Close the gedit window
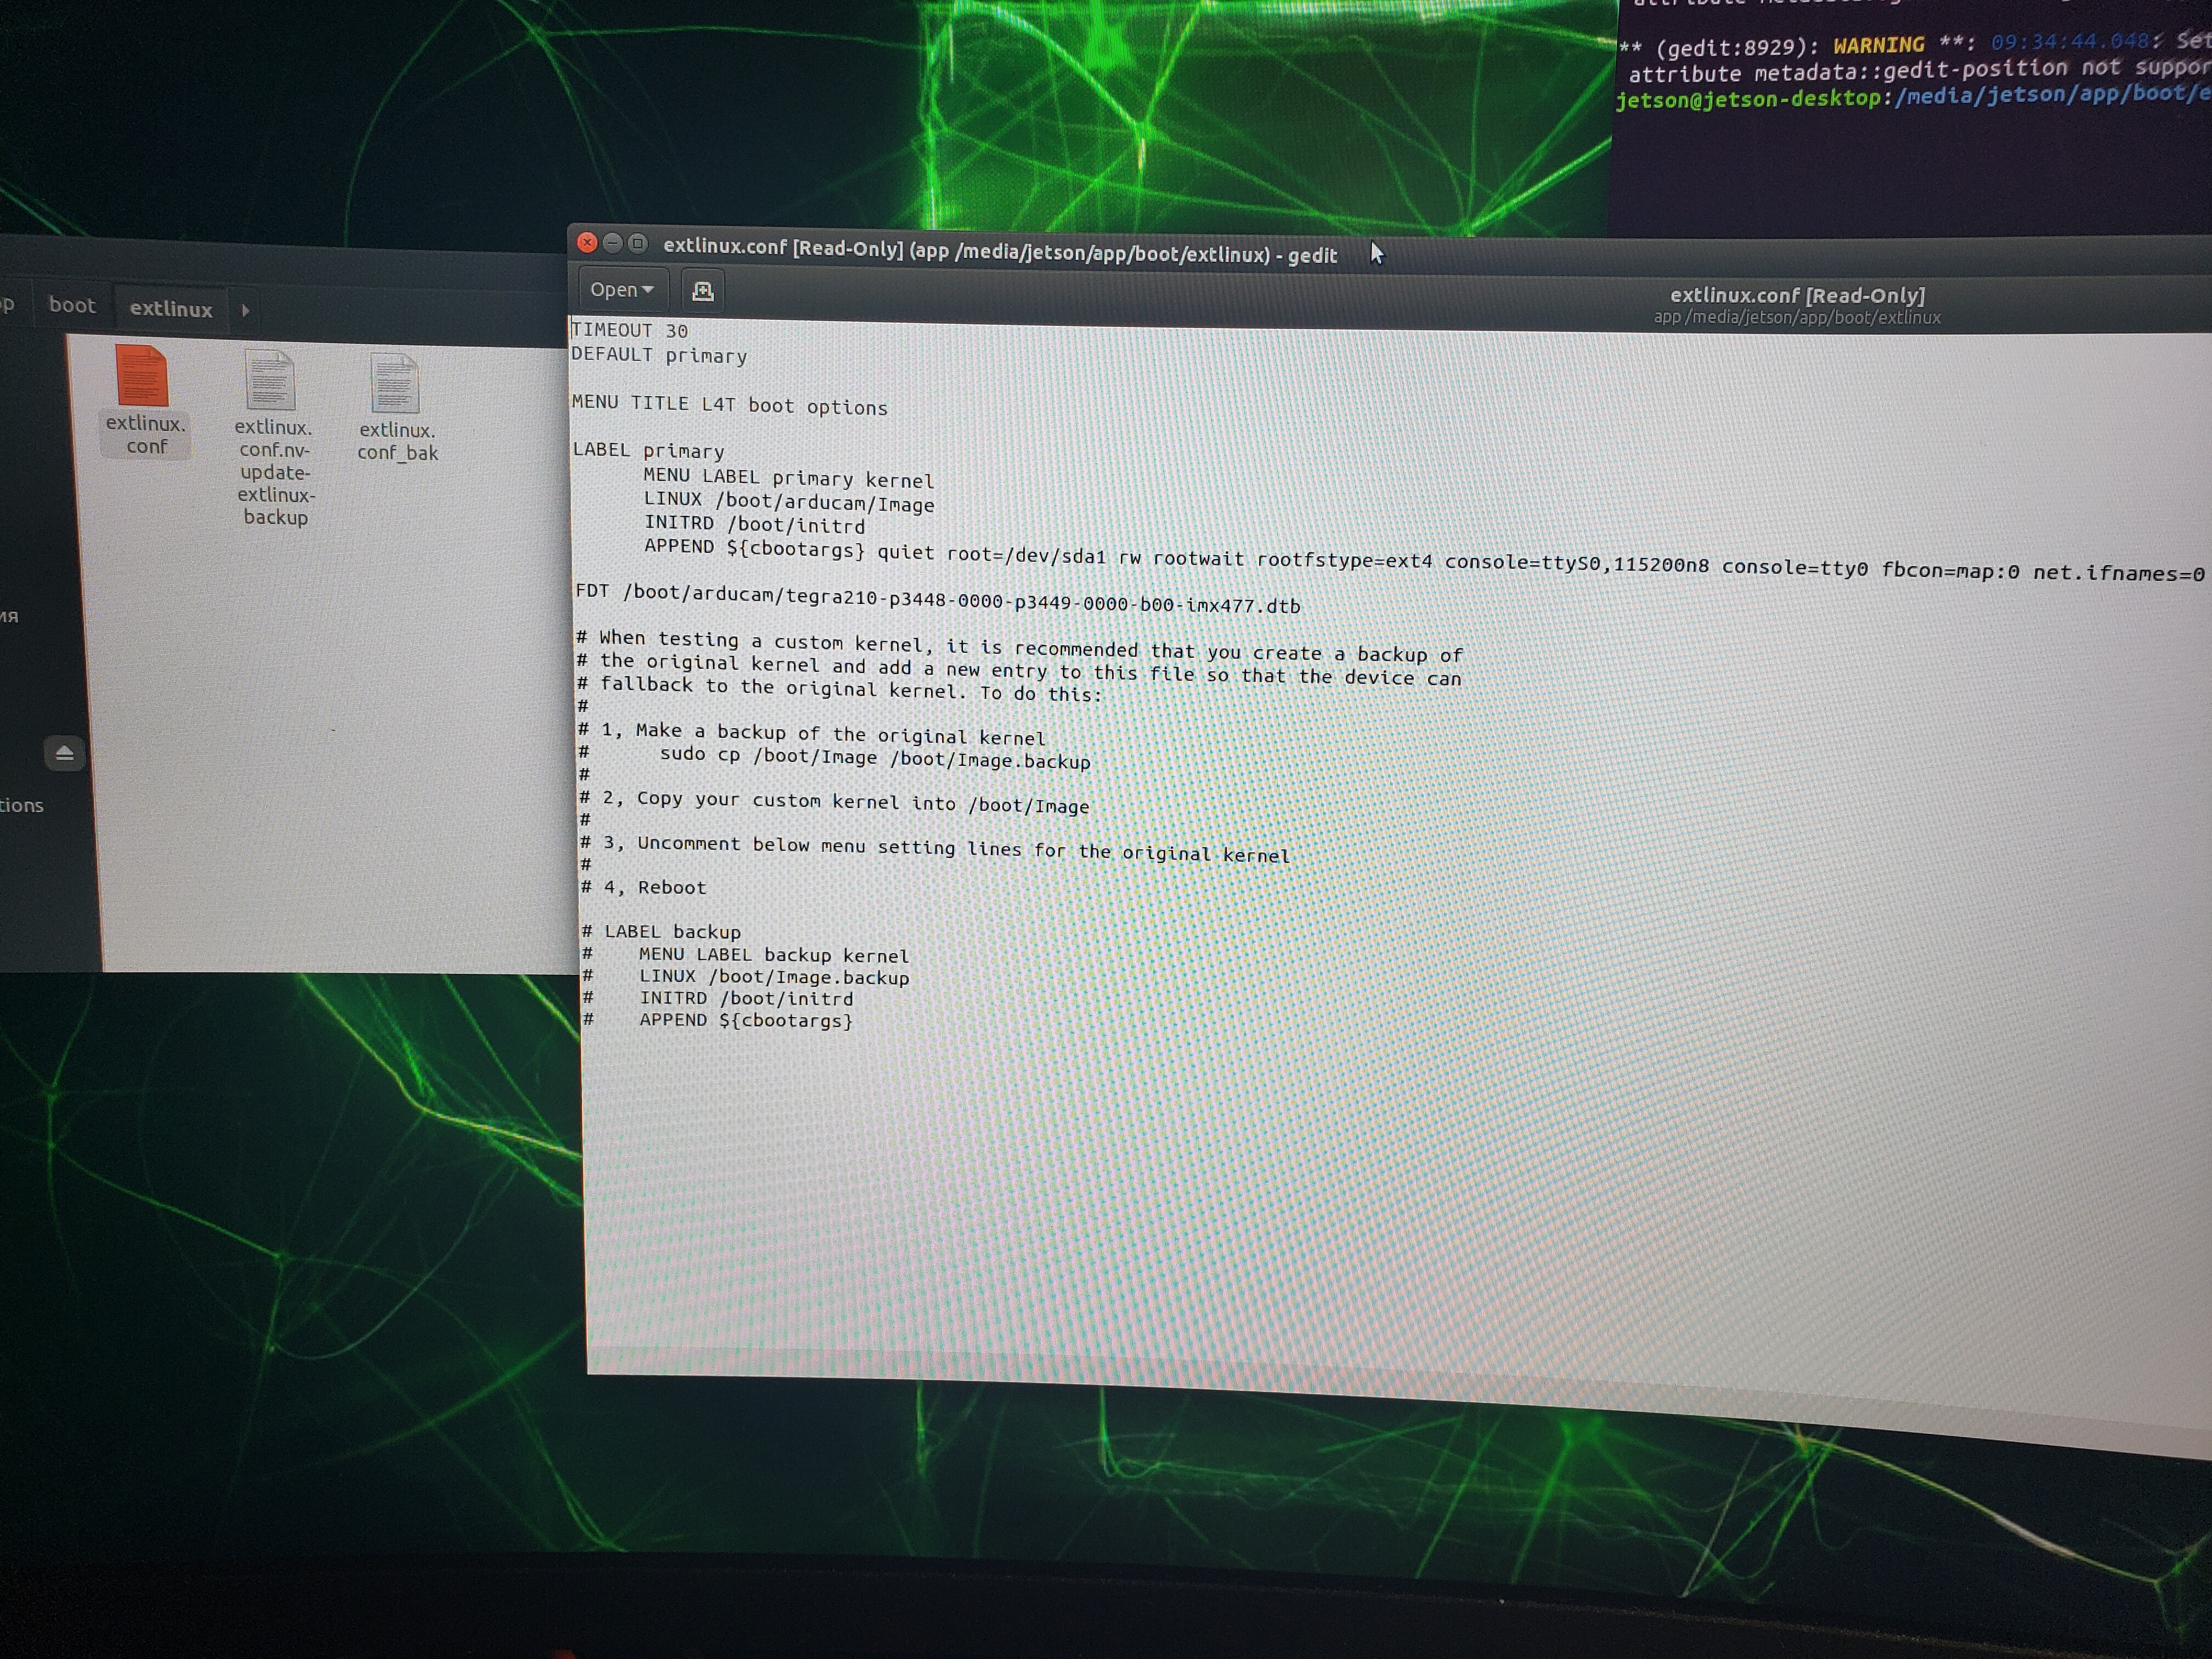The image size is (2212, 1659). coord(588,242)
